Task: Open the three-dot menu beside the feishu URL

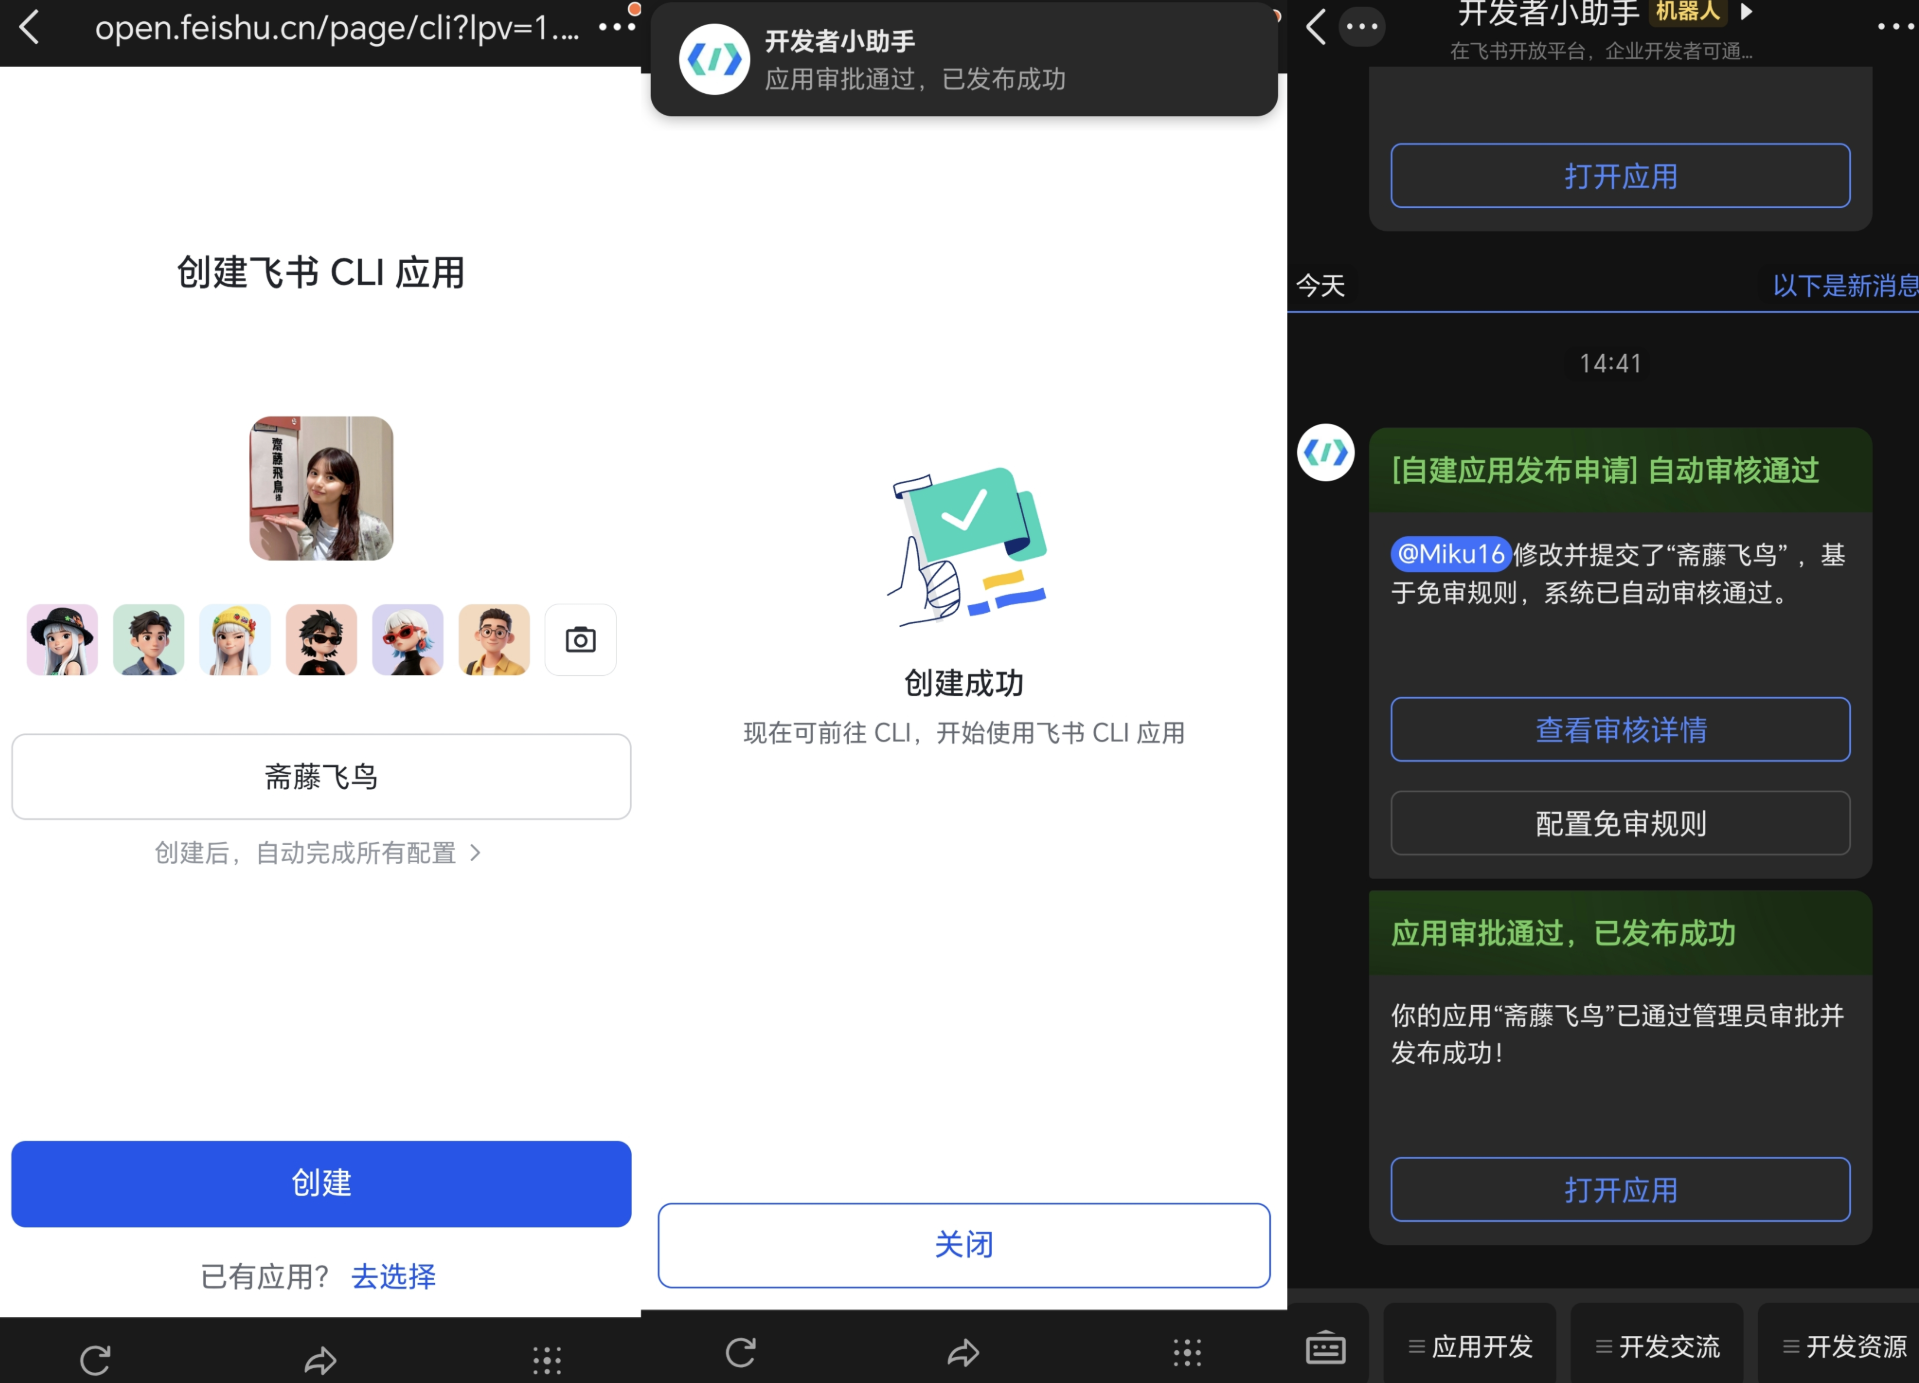Action: tap(616, 27)
